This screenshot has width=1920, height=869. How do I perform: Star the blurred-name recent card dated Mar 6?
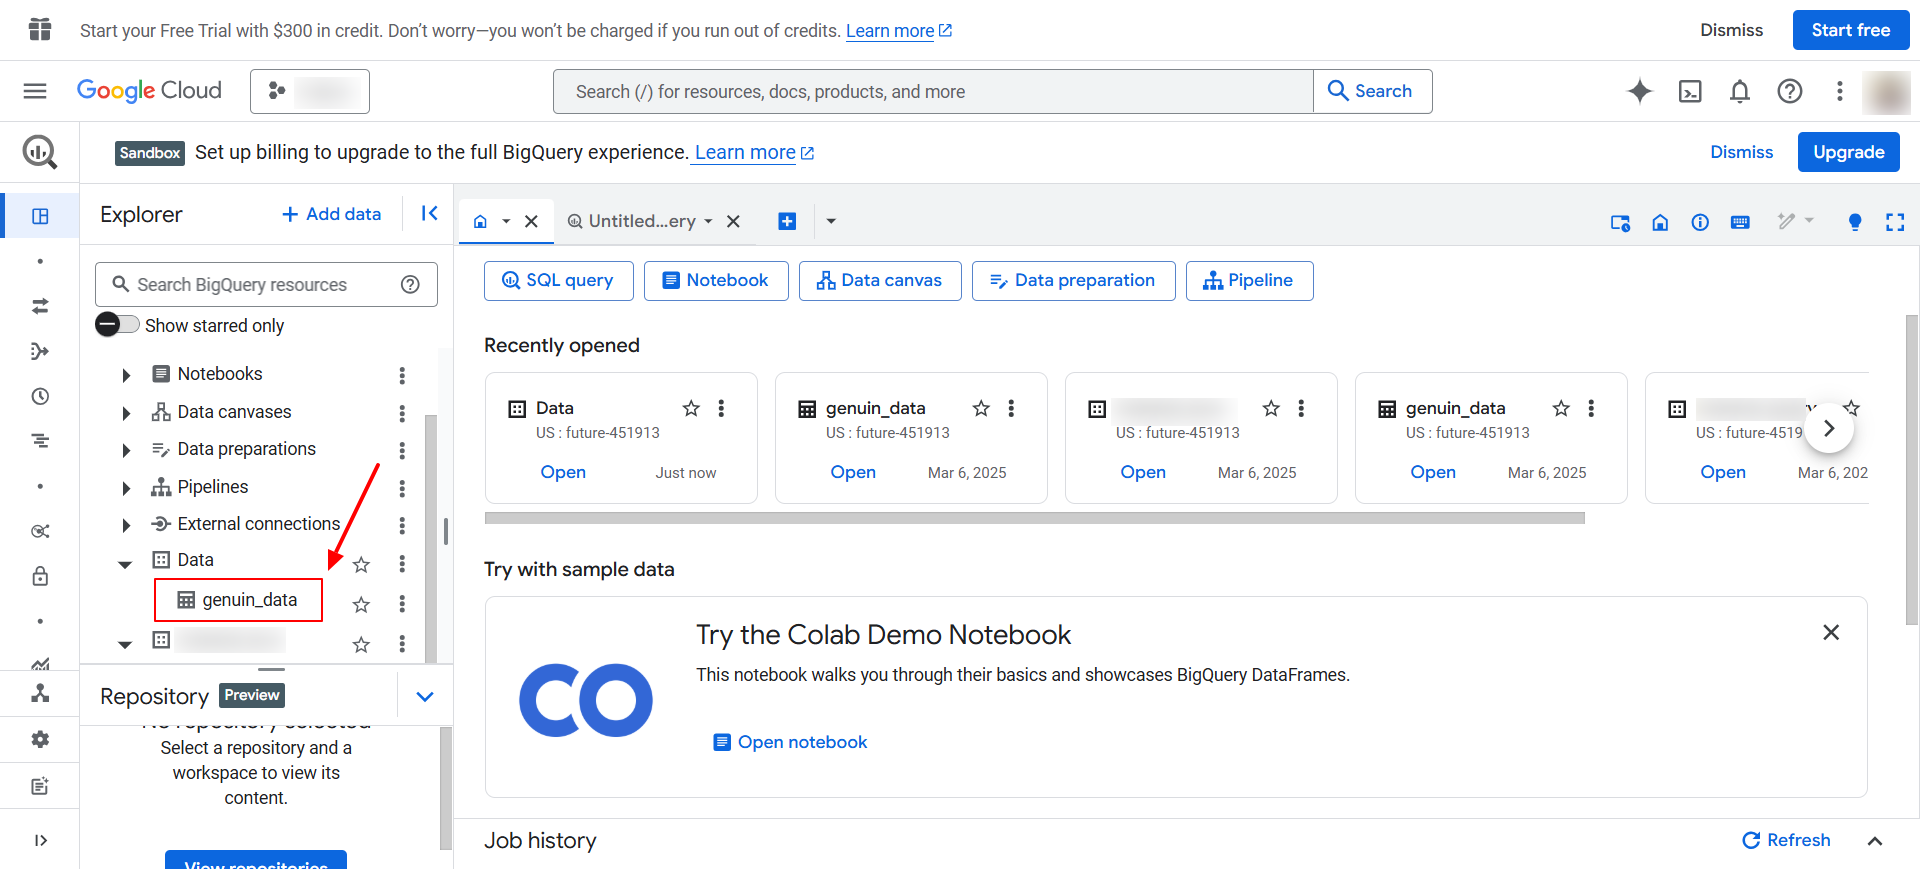pos(1271,408)
